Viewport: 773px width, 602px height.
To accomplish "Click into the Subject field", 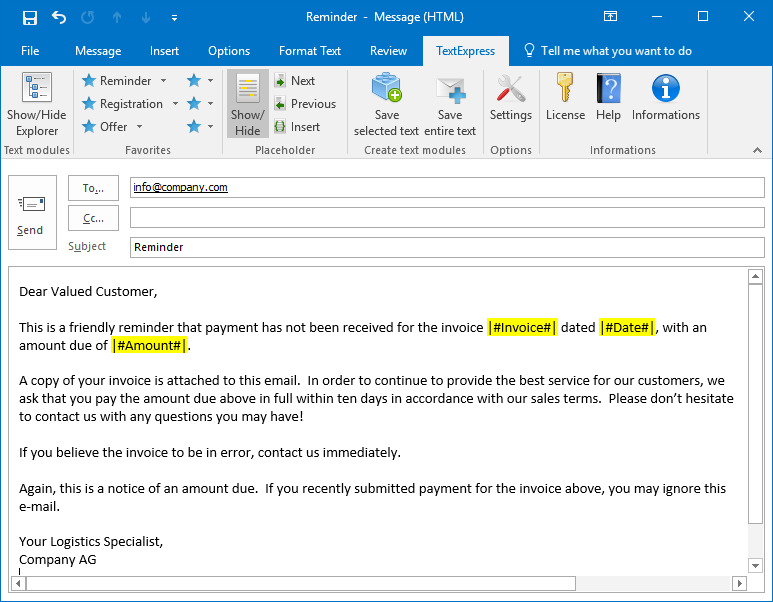I will coord(446,247).
